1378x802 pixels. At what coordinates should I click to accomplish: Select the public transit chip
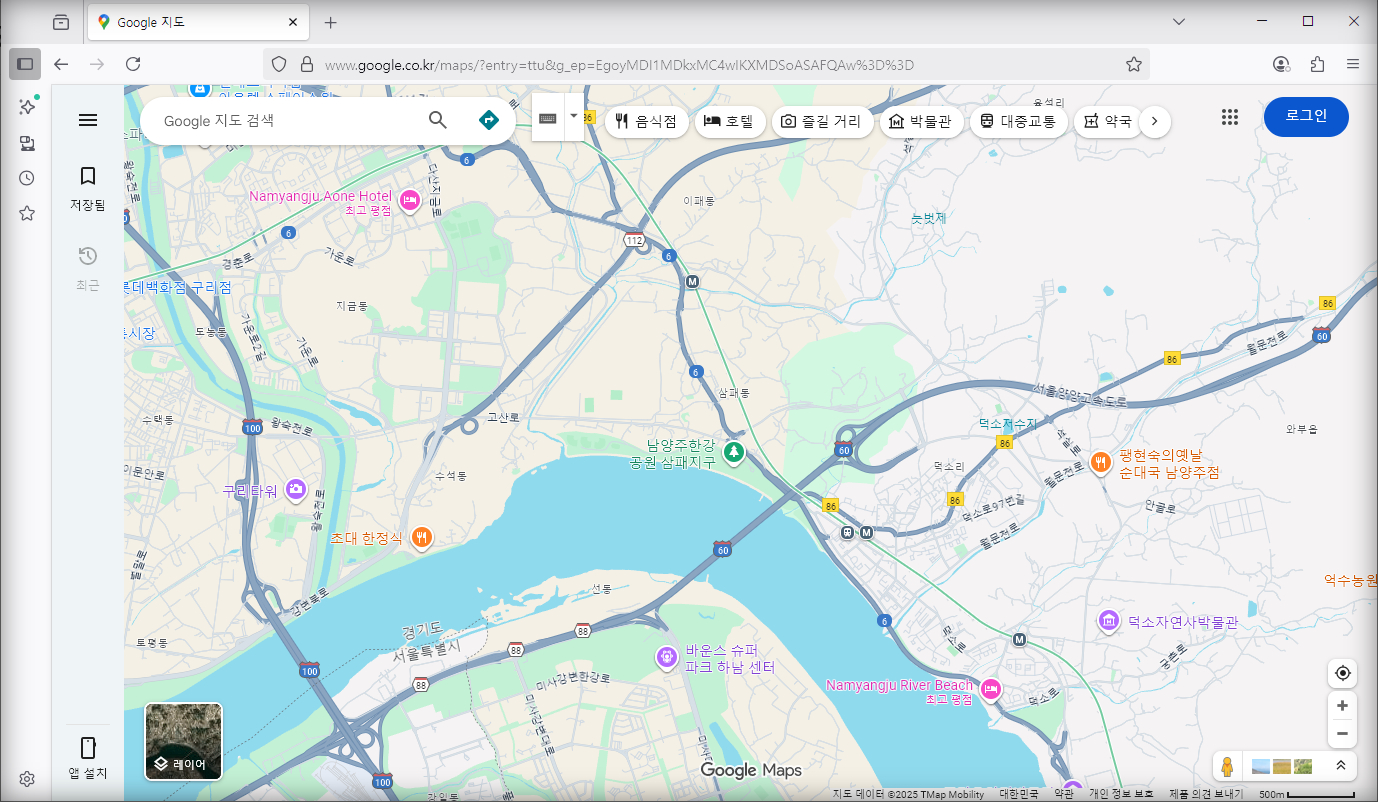[1018, 121]
